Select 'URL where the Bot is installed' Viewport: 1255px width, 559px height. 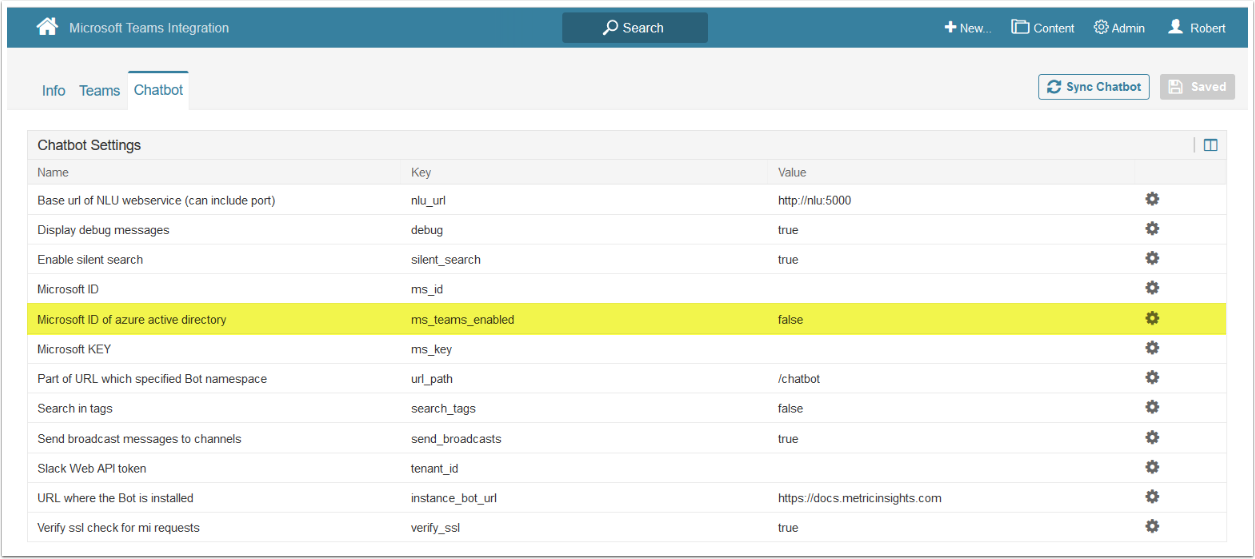click(x=115, y=498)
